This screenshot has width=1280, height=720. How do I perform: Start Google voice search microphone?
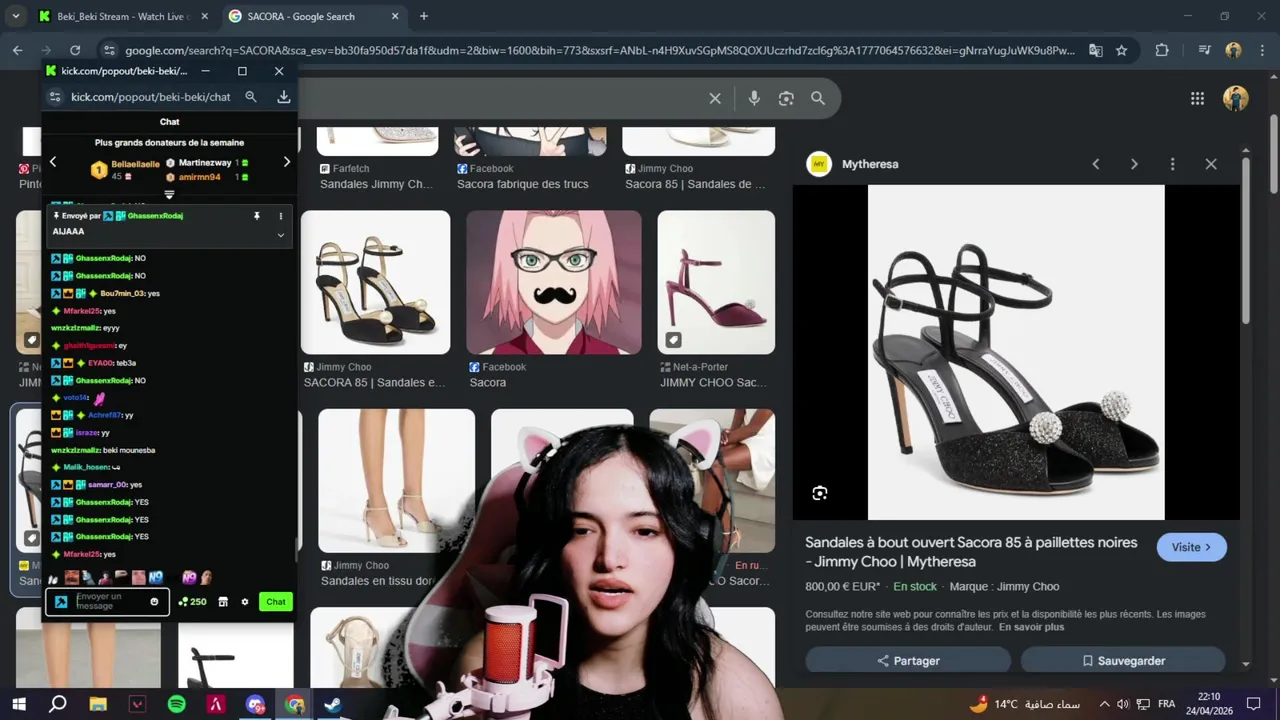754,98
